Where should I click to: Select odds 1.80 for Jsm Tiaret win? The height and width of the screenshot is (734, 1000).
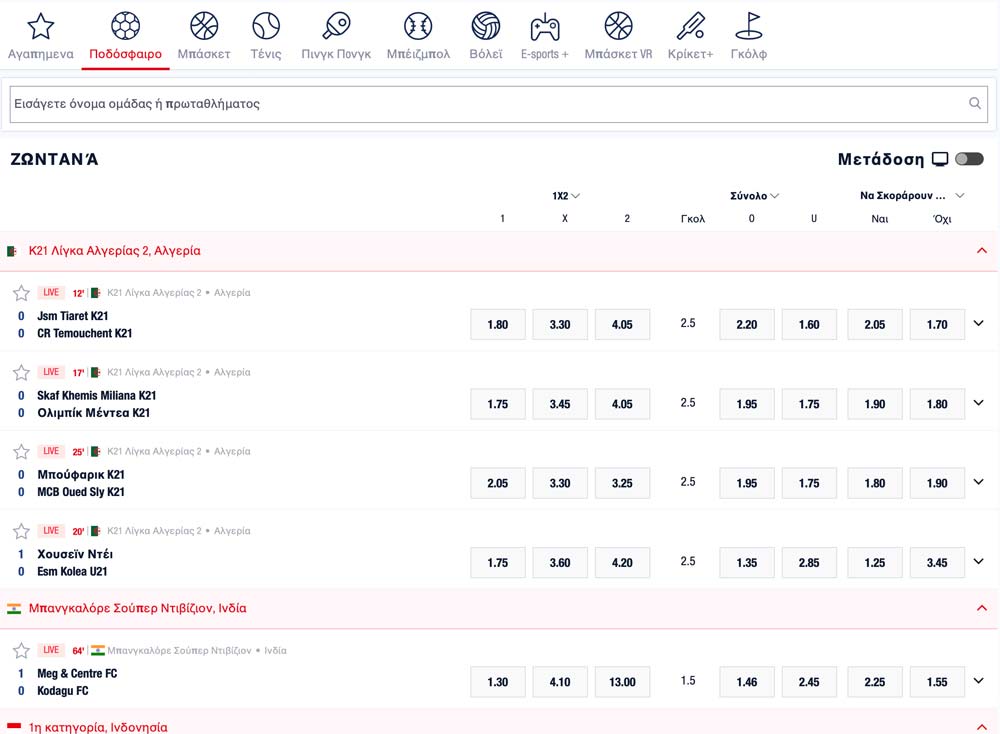pyautogui.click(x=497, y=324)
